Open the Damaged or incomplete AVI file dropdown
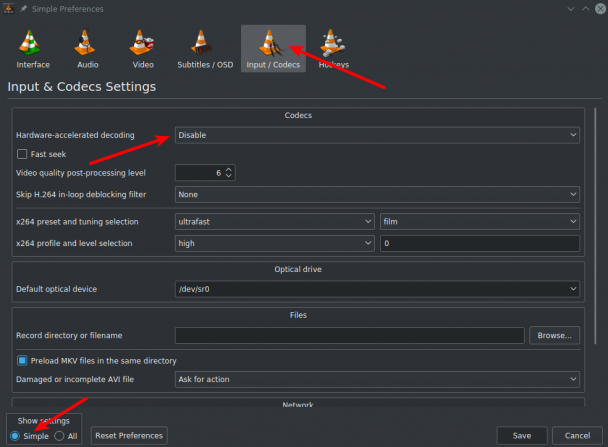Image resolution: width=608 pixels, height=447 pixels. pos(377,379)
